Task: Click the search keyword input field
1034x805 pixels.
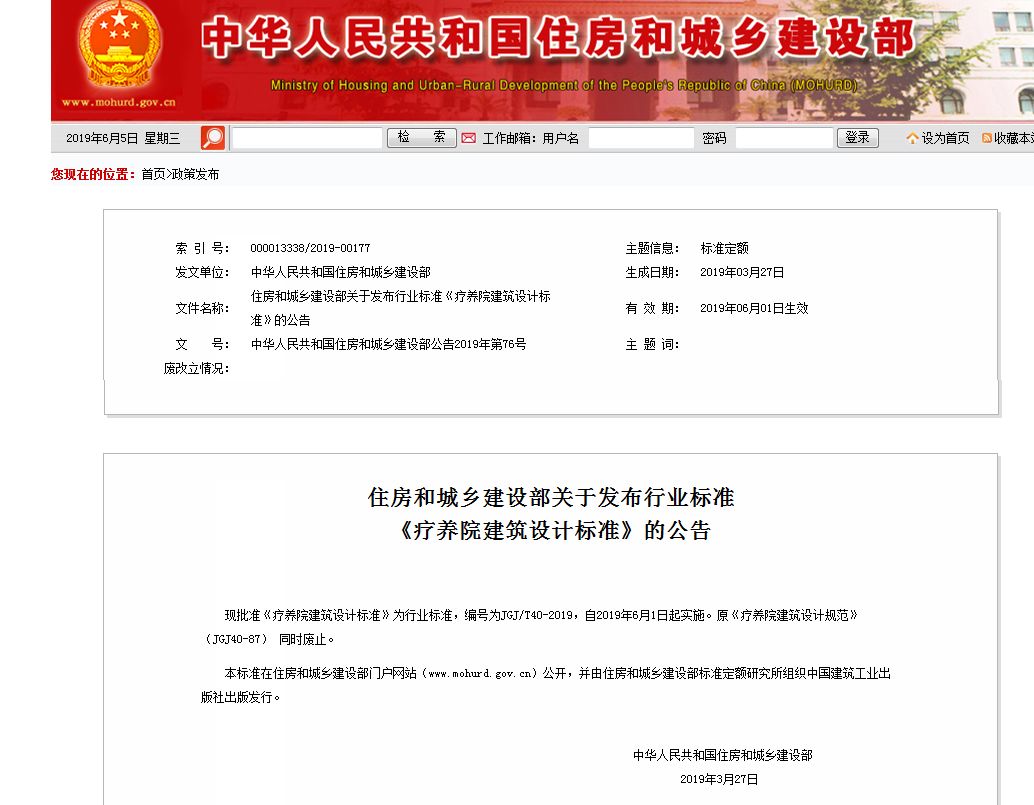Action: 307,138
